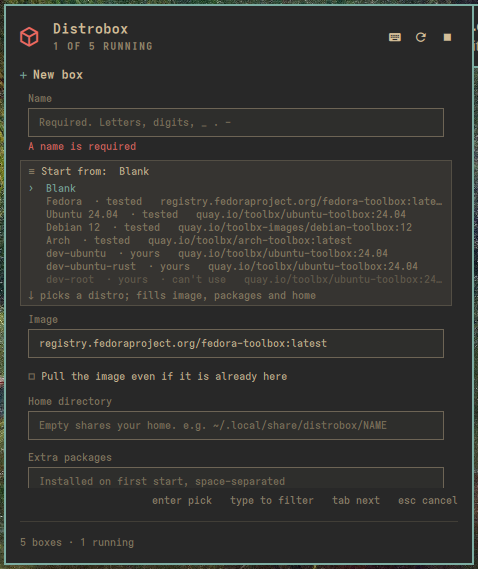Click the plus icon beside New box

(23, 75)
